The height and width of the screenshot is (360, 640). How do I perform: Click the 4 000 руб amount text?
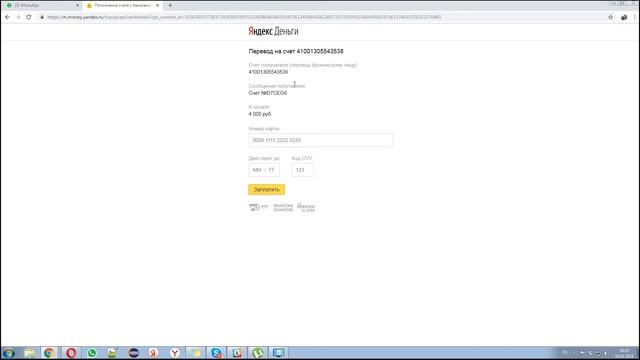[x=260, y=114]
